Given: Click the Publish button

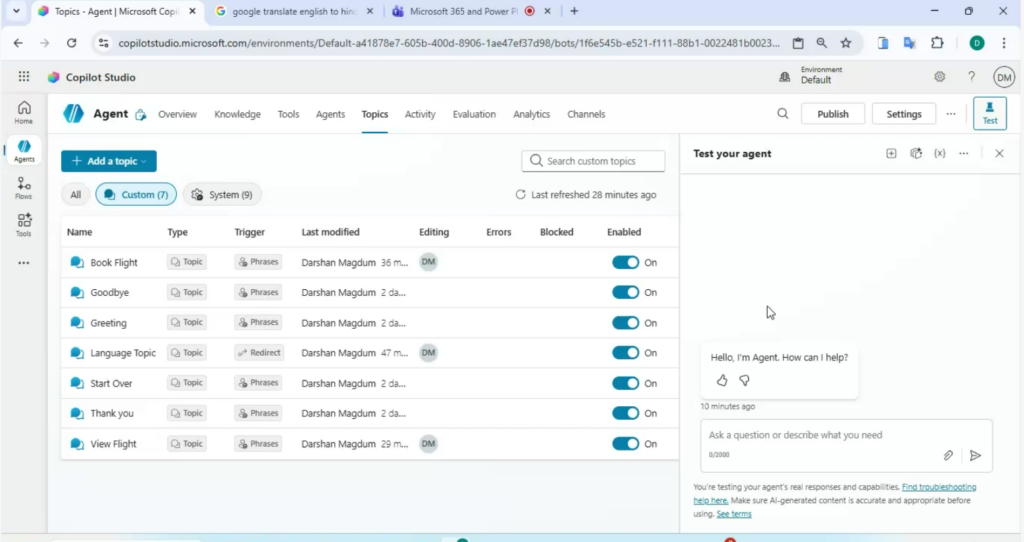Looking at the screenshot, I should coord(832,114).
